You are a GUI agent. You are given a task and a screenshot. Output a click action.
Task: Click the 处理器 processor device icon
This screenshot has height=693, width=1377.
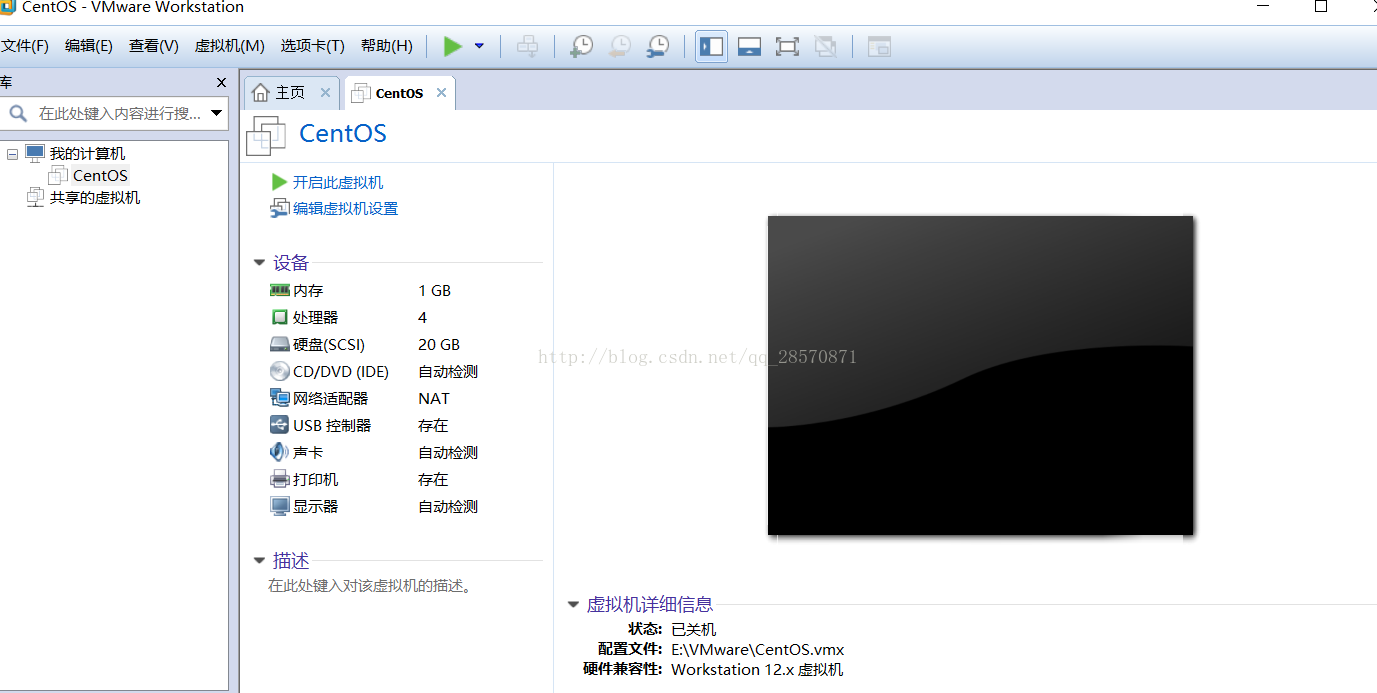coord(279,317)
